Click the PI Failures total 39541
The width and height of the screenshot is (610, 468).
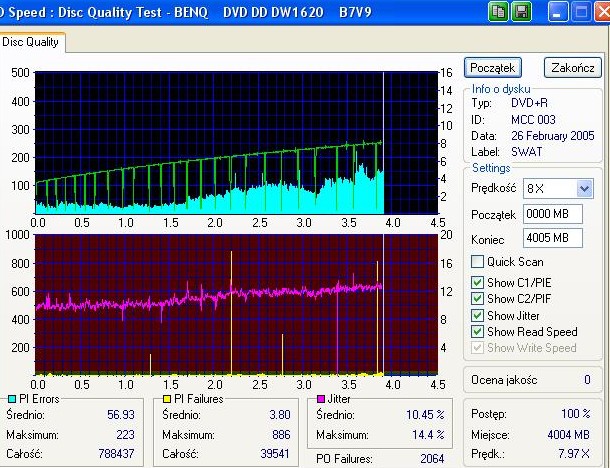tap(275, 454)
